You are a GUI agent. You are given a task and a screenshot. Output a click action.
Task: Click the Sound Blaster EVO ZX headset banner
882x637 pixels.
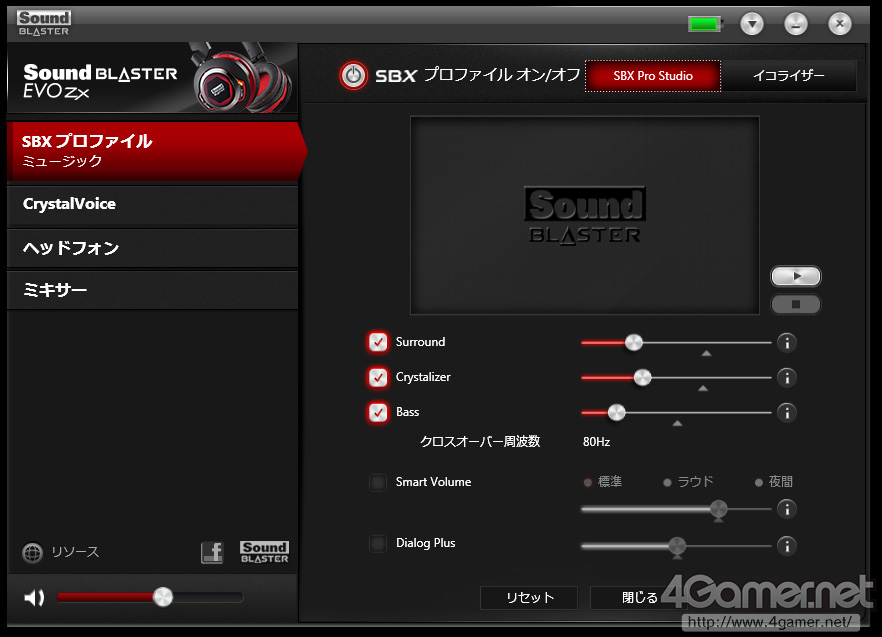click(152, 79)
